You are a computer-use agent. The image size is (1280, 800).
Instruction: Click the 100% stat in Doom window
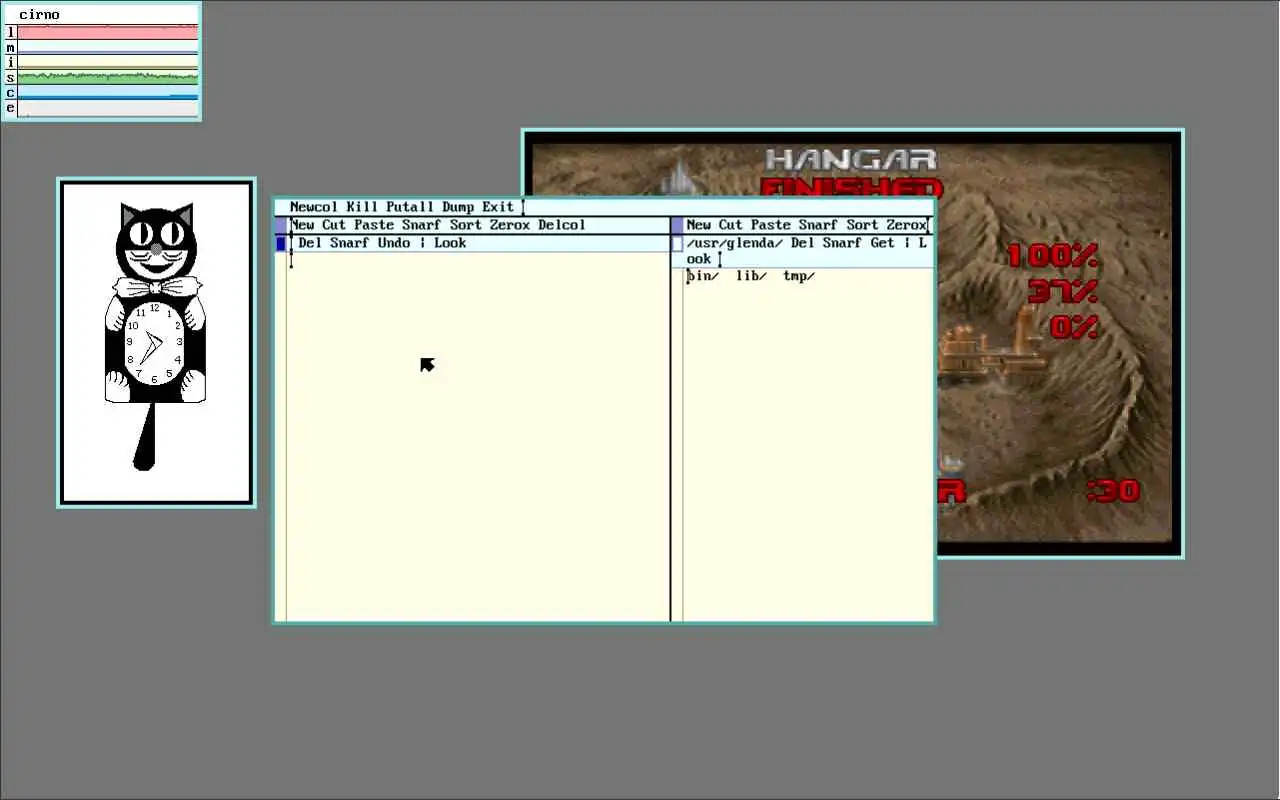(1052, 256)
